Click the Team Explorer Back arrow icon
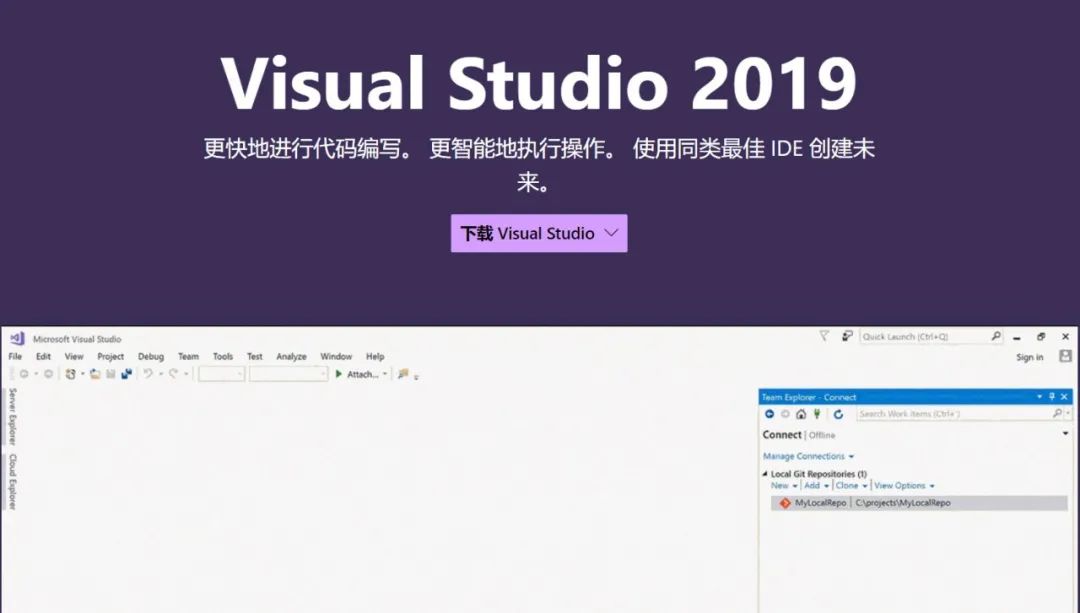This screenshot has width=1080, height=613. click(769, 414)
